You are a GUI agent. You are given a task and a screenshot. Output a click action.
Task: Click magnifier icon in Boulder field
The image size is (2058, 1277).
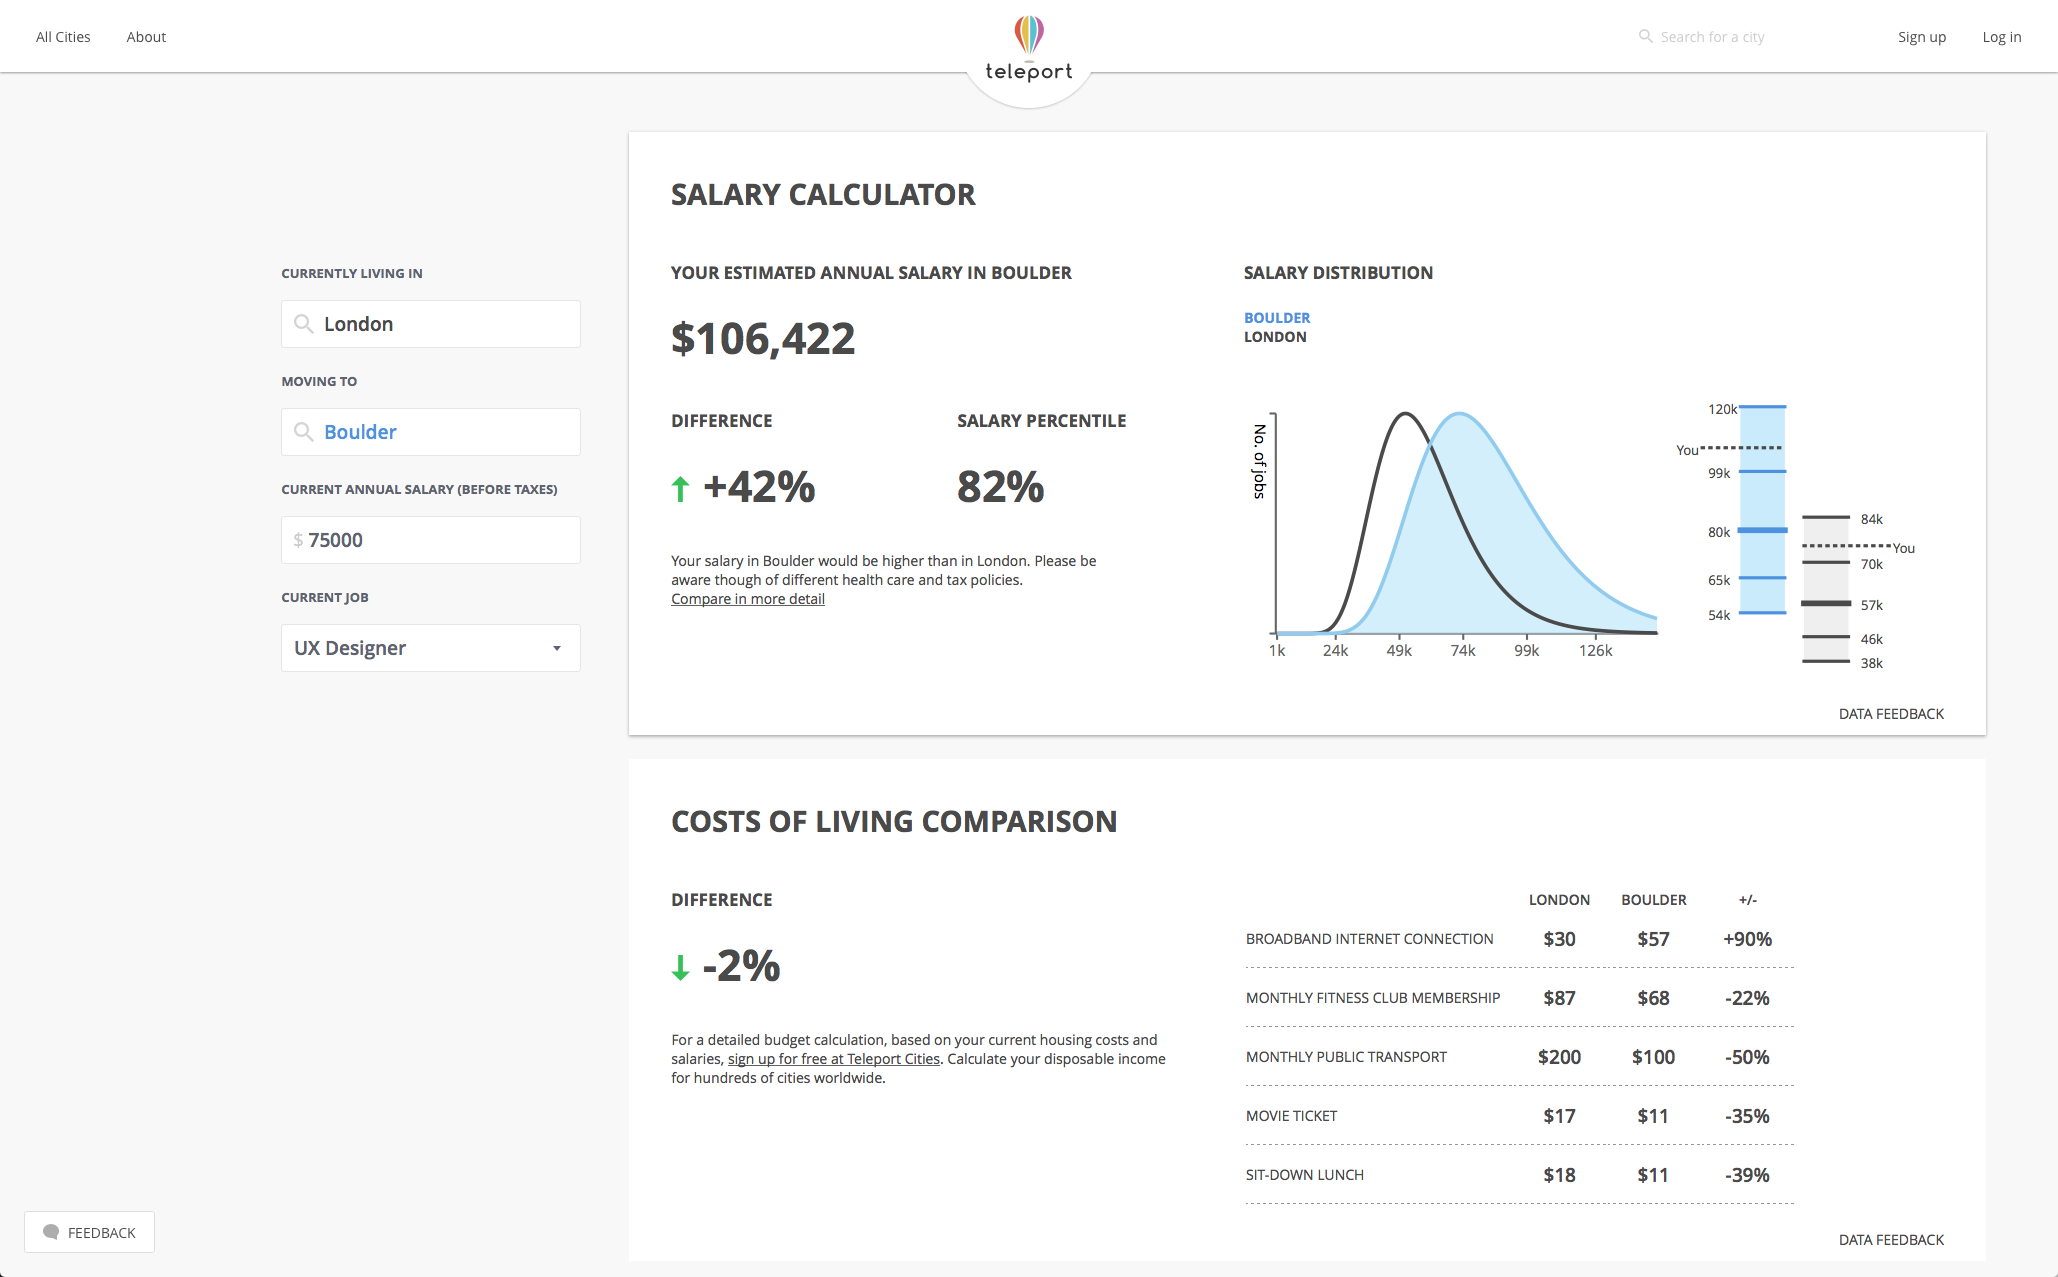coord(303,432)
